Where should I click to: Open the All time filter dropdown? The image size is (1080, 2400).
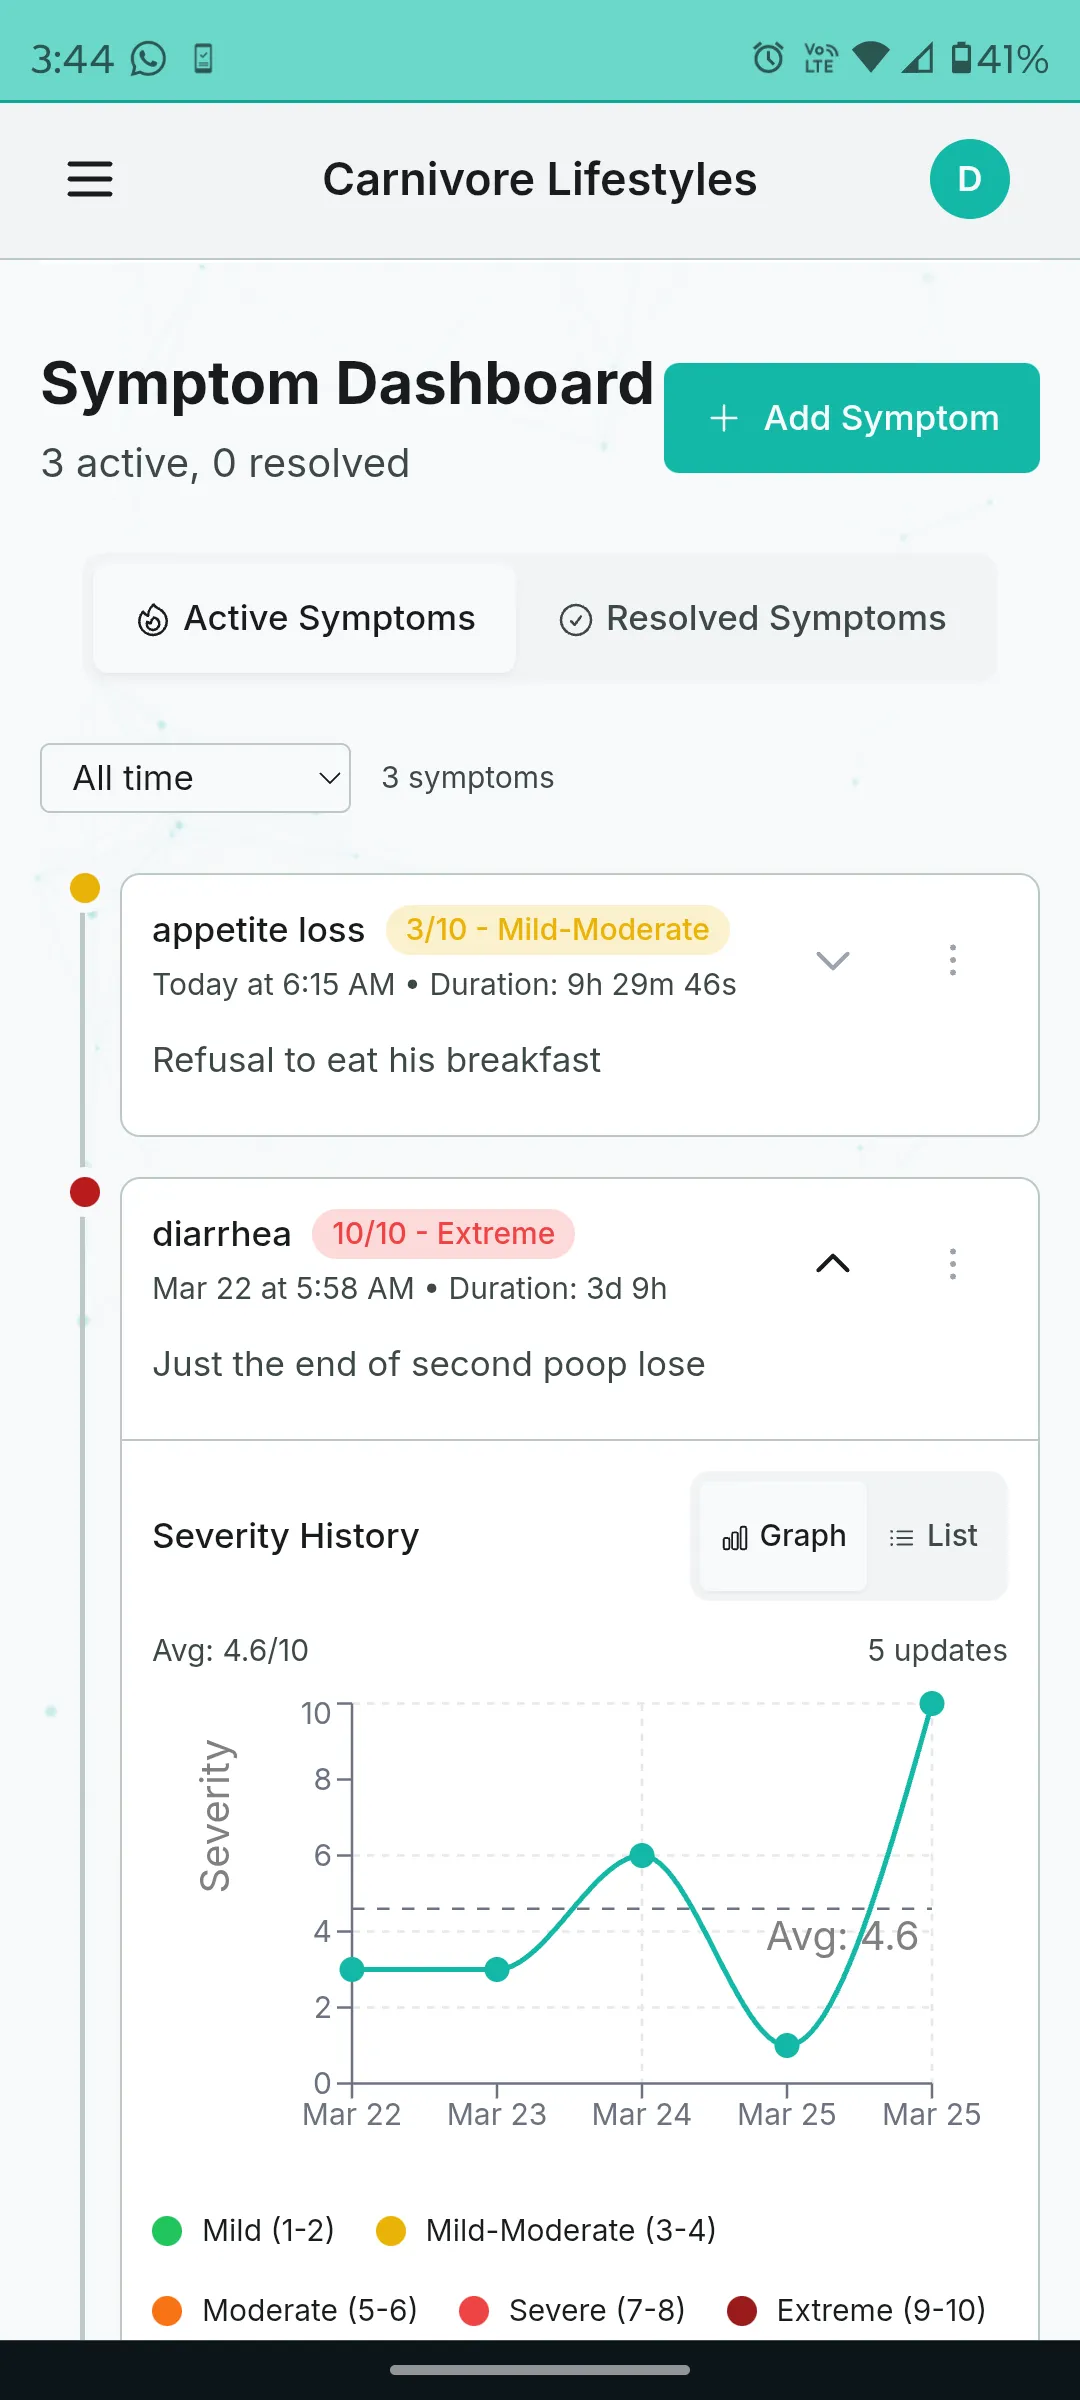pyautogui.click(x=195, y=778)
